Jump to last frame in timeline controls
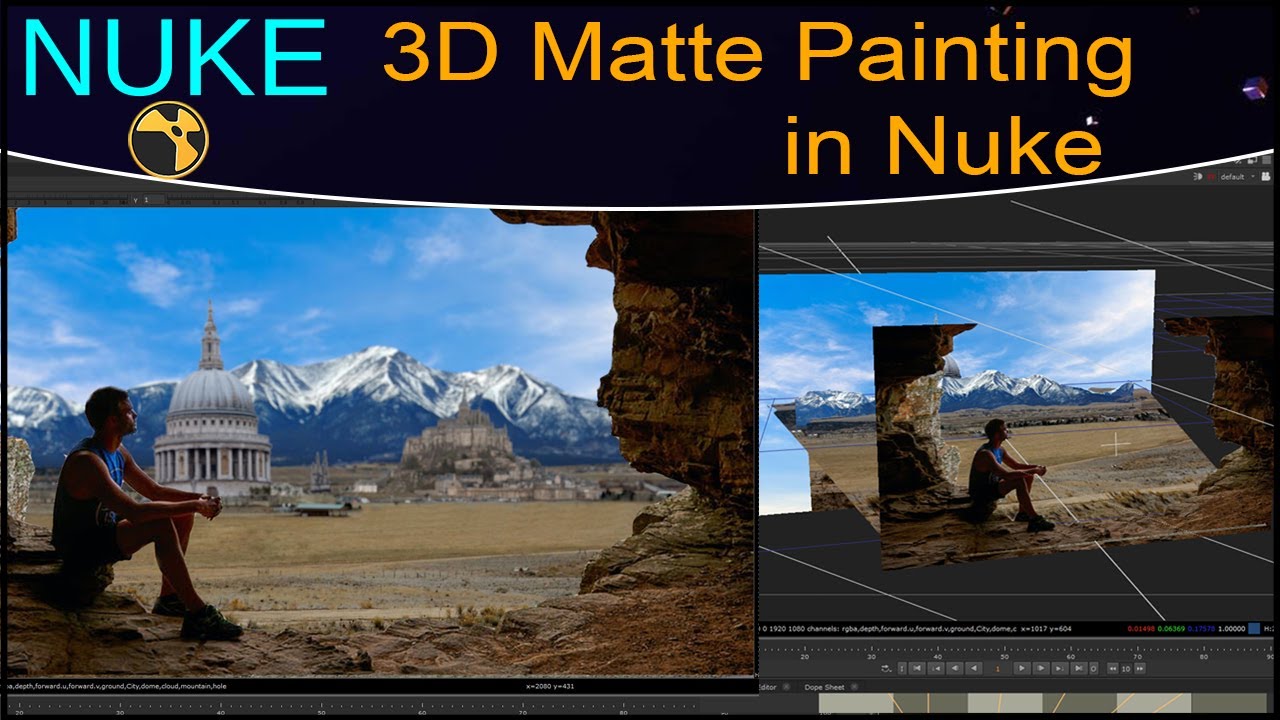Screen dimensions: 1280x720 (x=1079, y=668)
